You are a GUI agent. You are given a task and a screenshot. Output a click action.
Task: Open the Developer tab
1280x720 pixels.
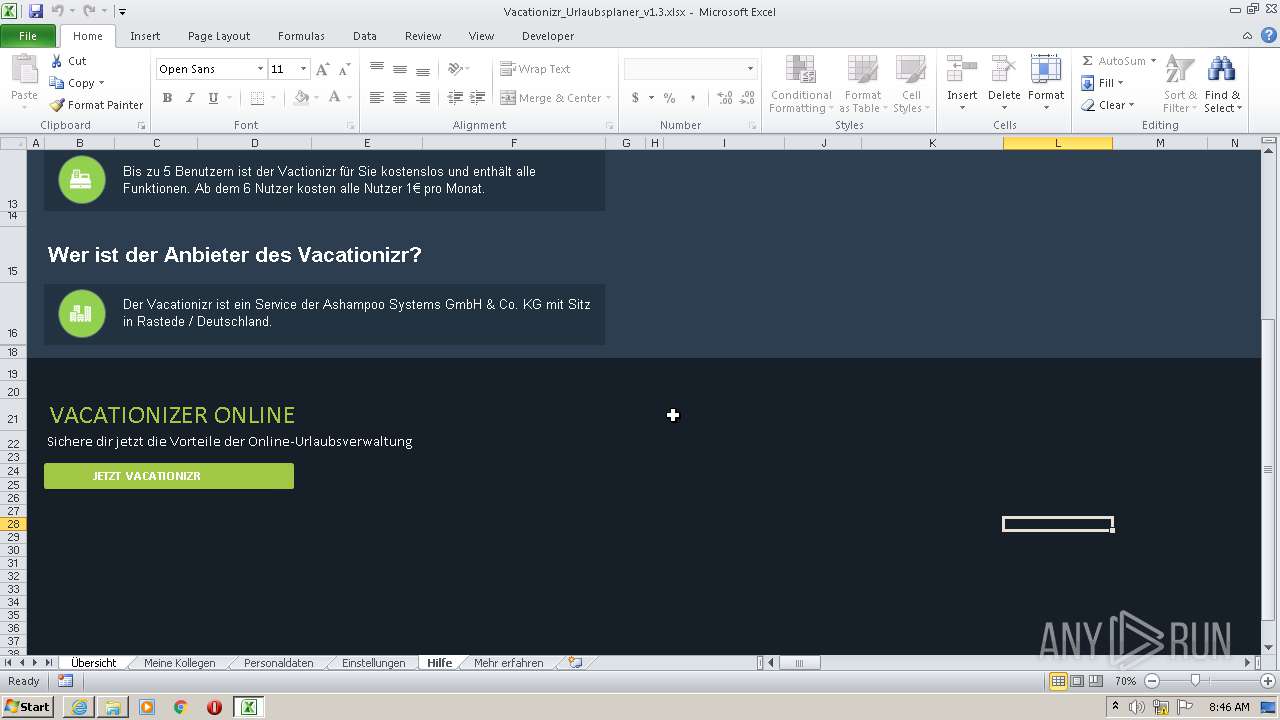click(548, 36)
